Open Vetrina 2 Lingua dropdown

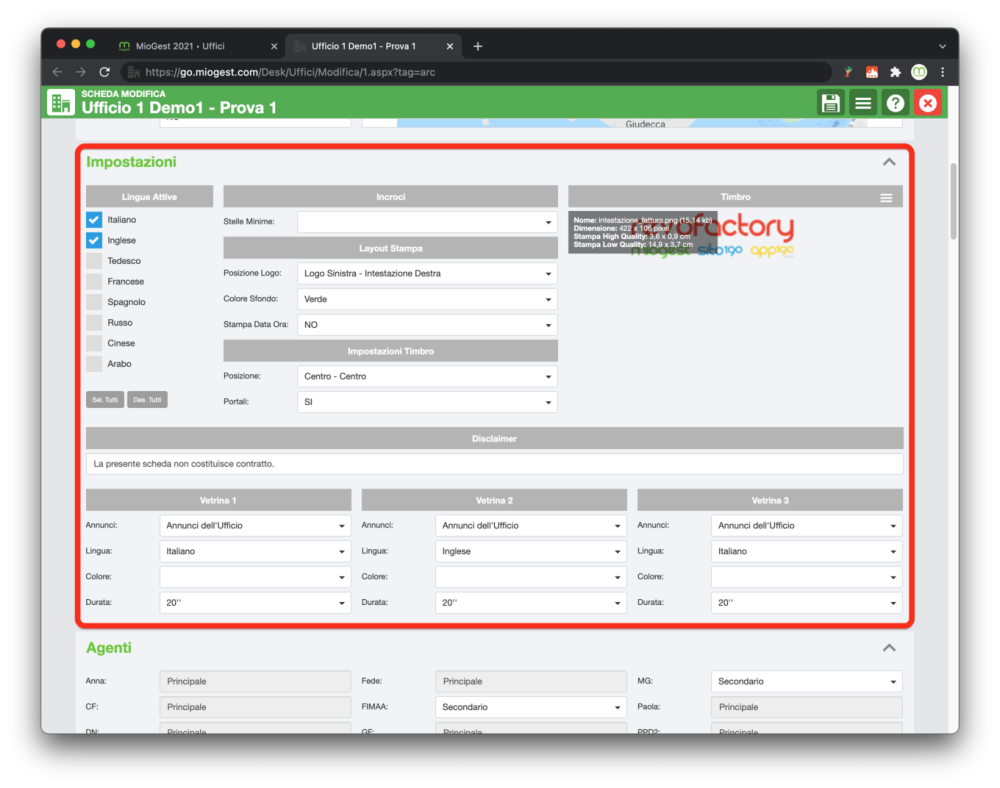click(x=531, y=551)
